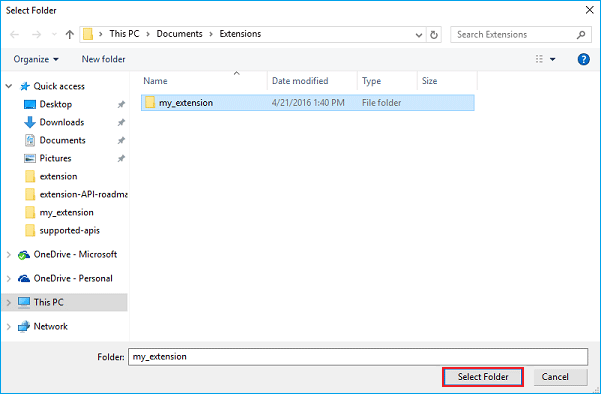Viewport: 601px width, 394px height.
Task: Open recent locations dropdown arrow
Action: coord(54,34)
